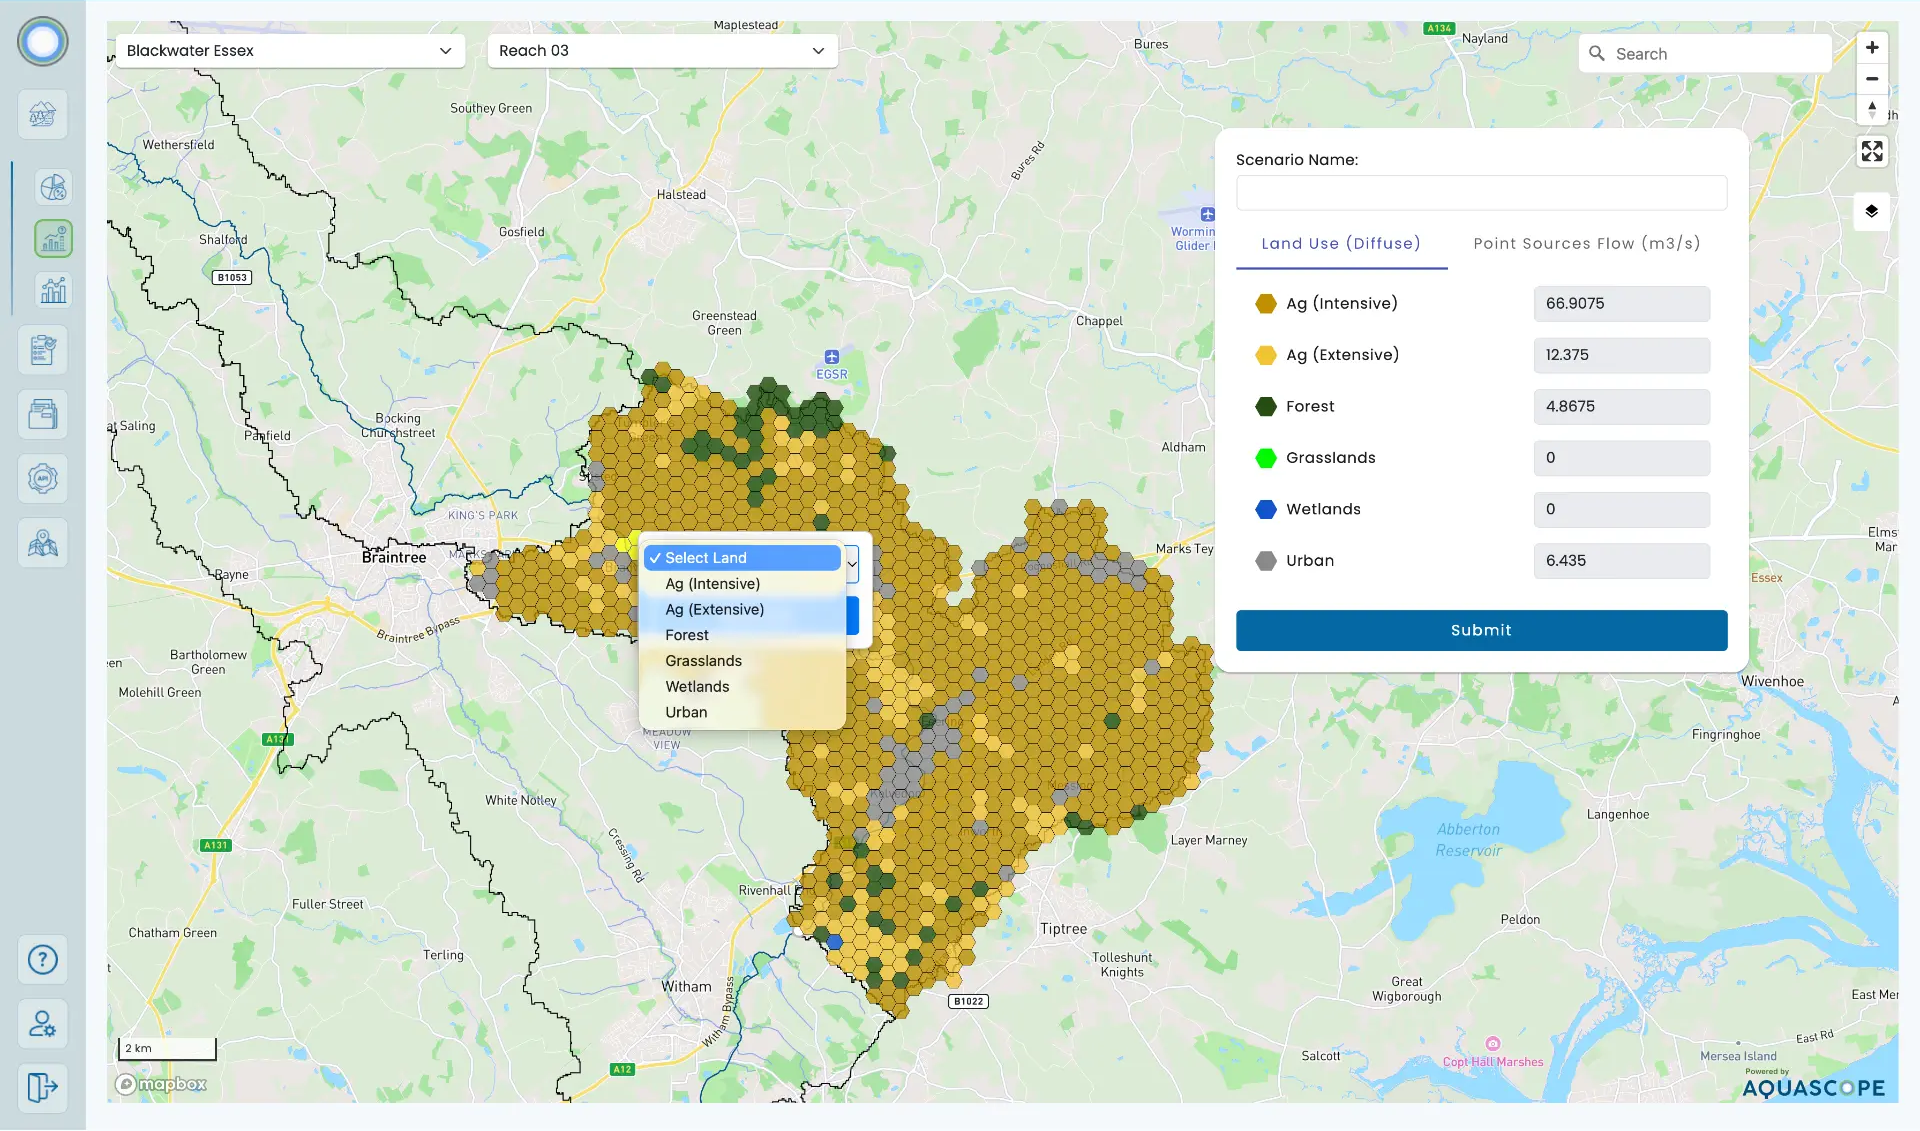Expand the Reach 03 dropdown
Image resolution: width=1920 pixels, height=1131 pixels.
pos(662,50)
